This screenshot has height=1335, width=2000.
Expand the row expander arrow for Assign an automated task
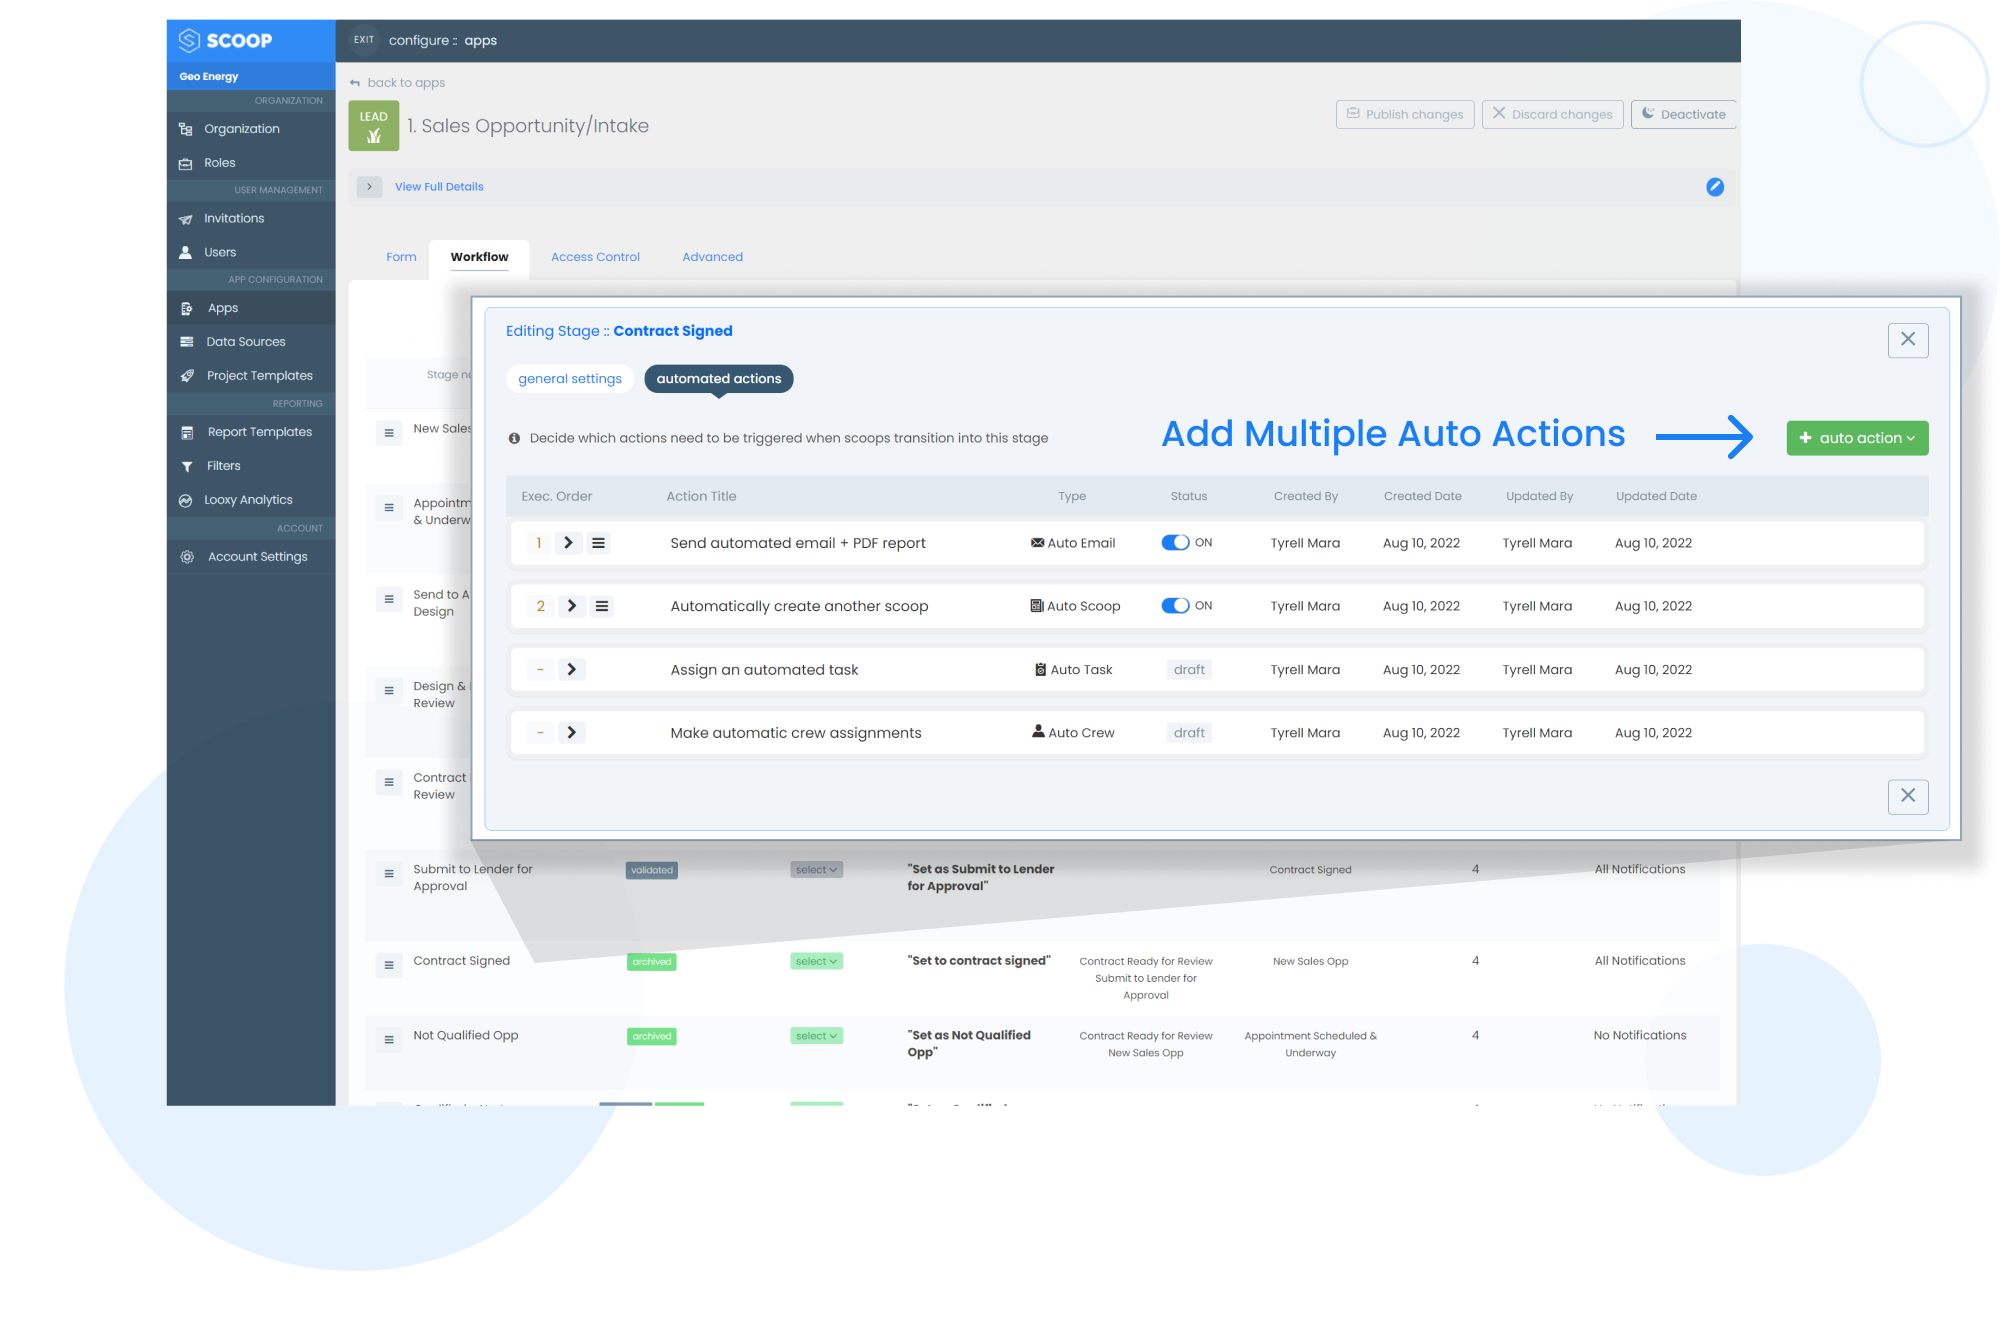point(569,669)
